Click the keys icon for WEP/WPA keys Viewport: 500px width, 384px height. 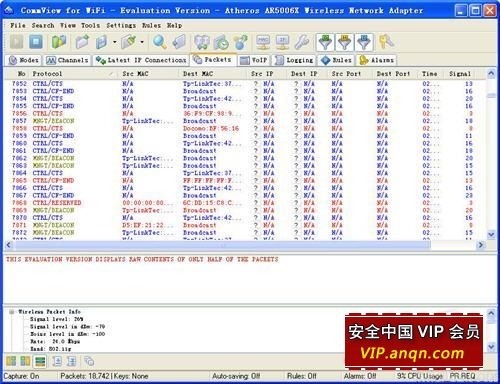tap(386, 42)
